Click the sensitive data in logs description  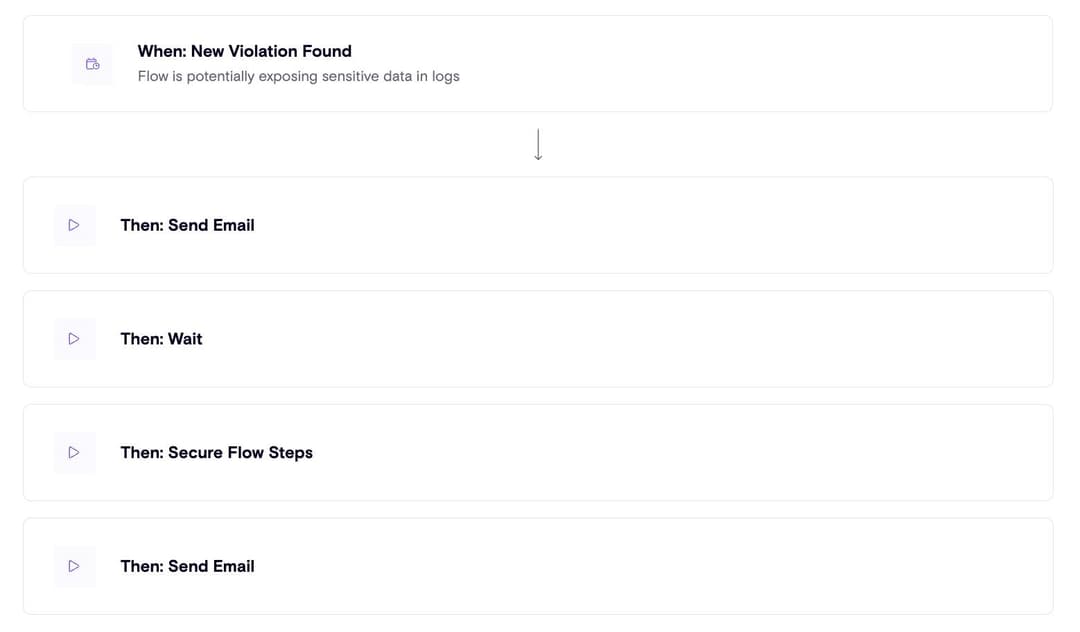click(298, 76)
